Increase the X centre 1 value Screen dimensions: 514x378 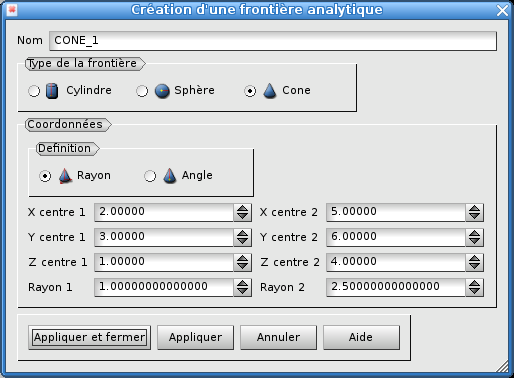[x=242, y=208]
